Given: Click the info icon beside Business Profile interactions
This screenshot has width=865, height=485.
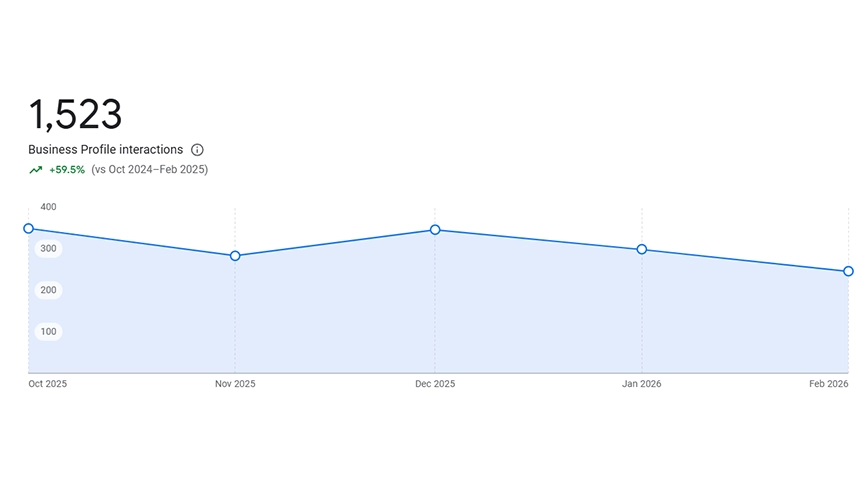Looking at the screenshot, I should (x=197, y=150).
